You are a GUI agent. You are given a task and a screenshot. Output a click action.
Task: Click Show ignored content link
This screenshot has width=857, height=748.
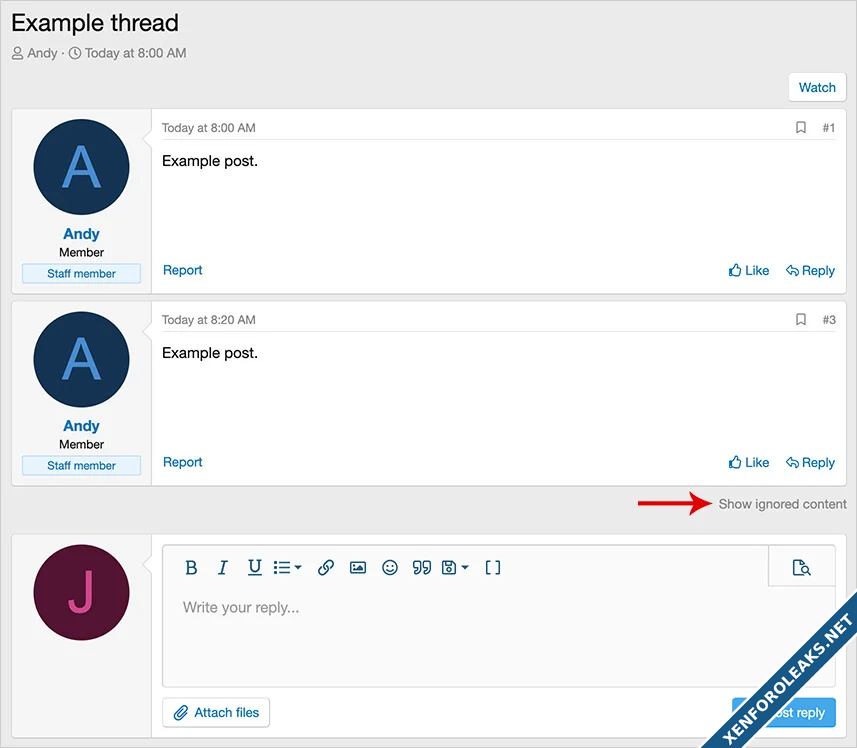(782, 504)
